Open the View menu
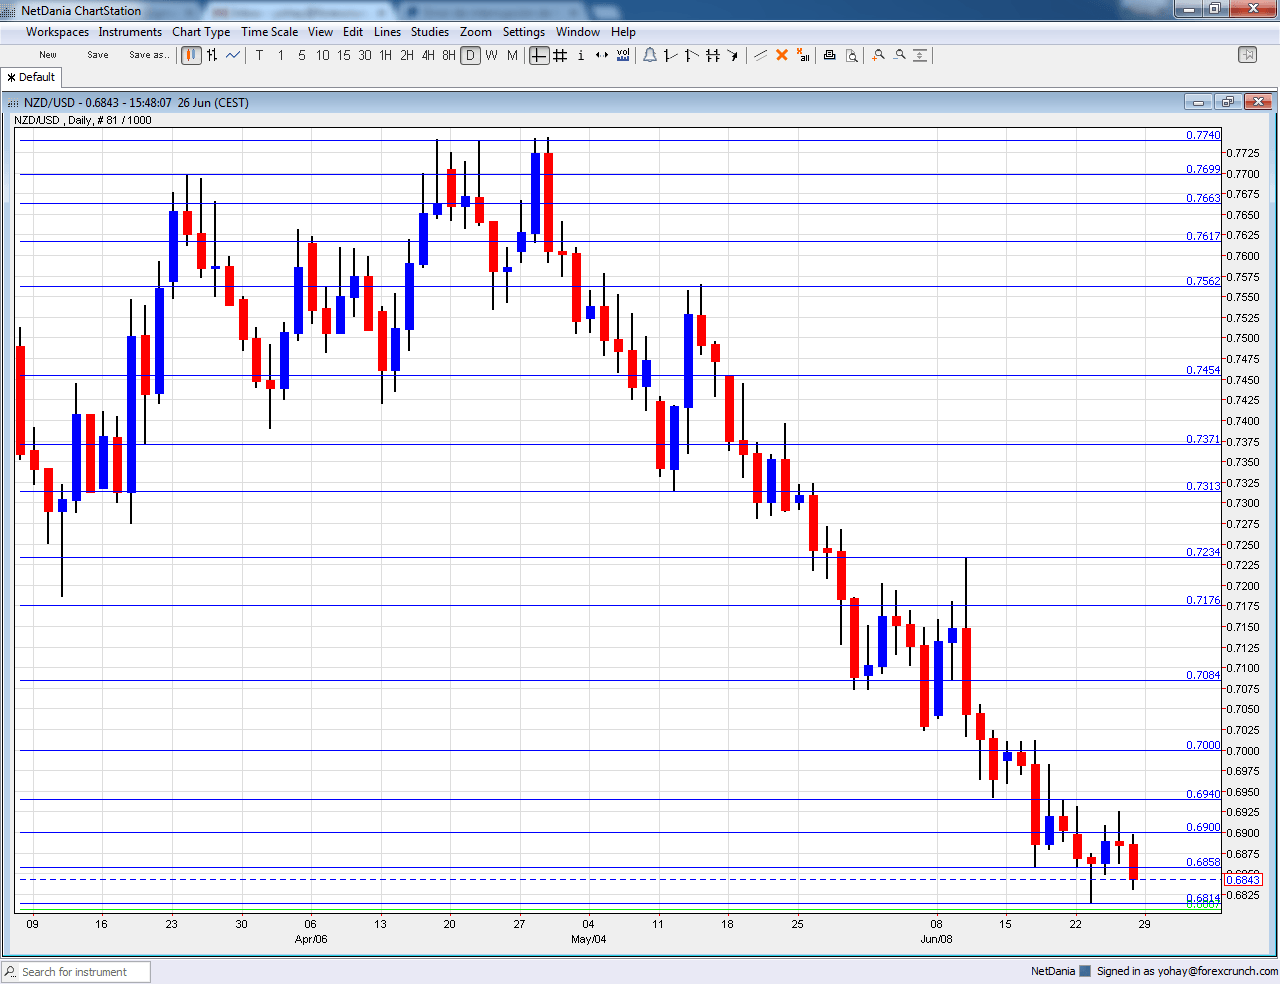Screen dimensions: 1280x984 tap(320, 32)
